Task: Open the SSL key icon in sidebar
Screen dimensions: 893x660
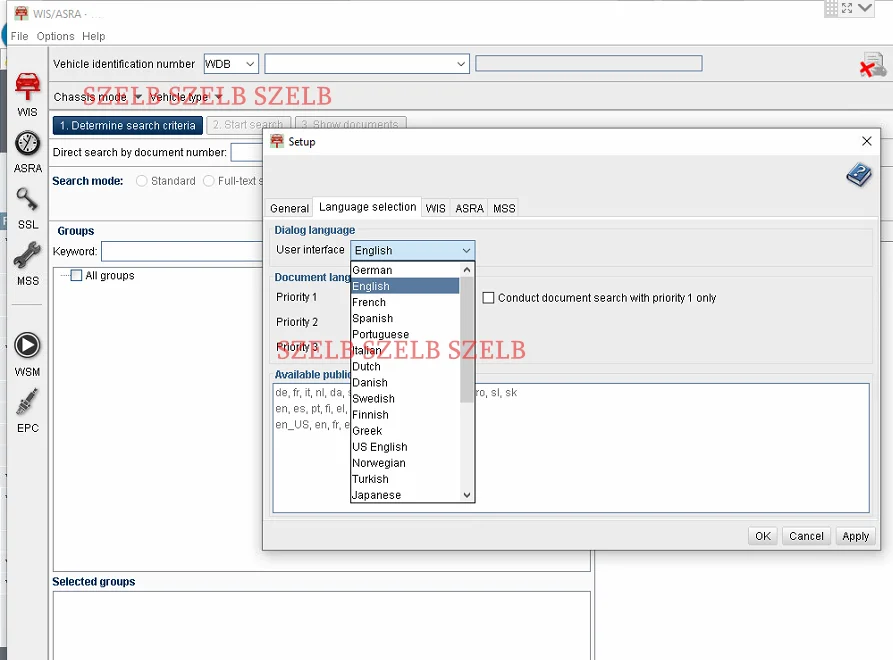Action: click(27, 199)
